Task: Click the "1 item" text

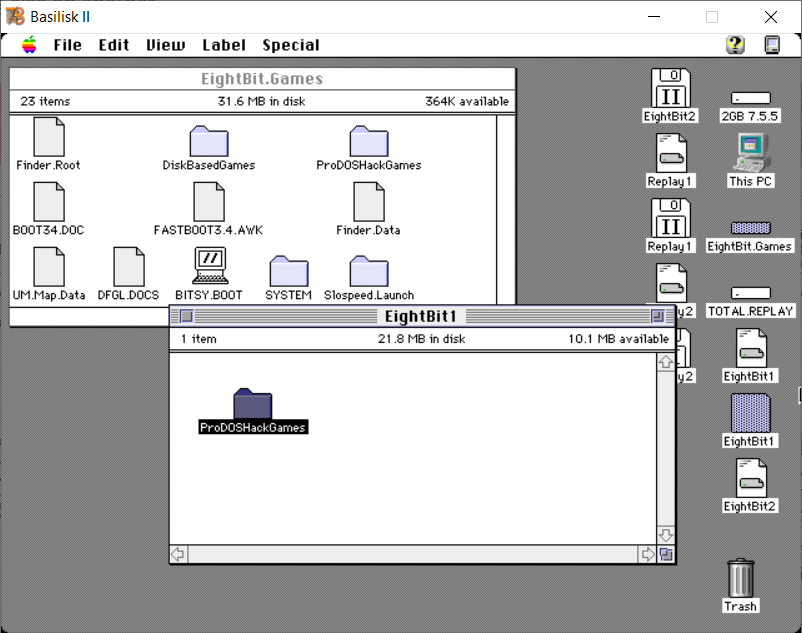Action: pos(198,339)
